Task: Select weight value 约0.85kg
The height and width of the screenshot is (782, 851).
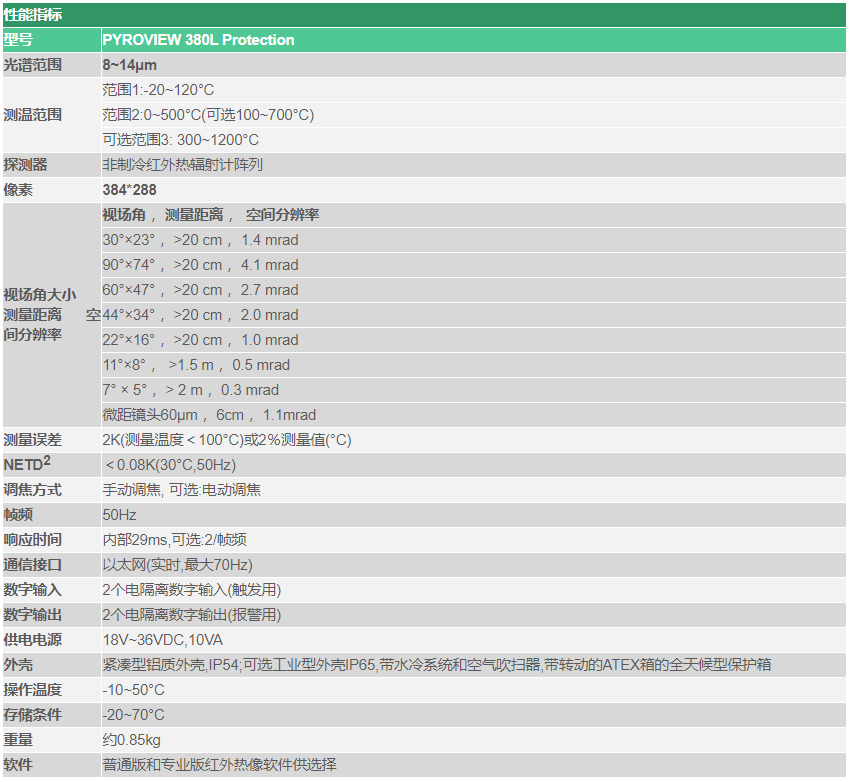Action: point(132,739)
